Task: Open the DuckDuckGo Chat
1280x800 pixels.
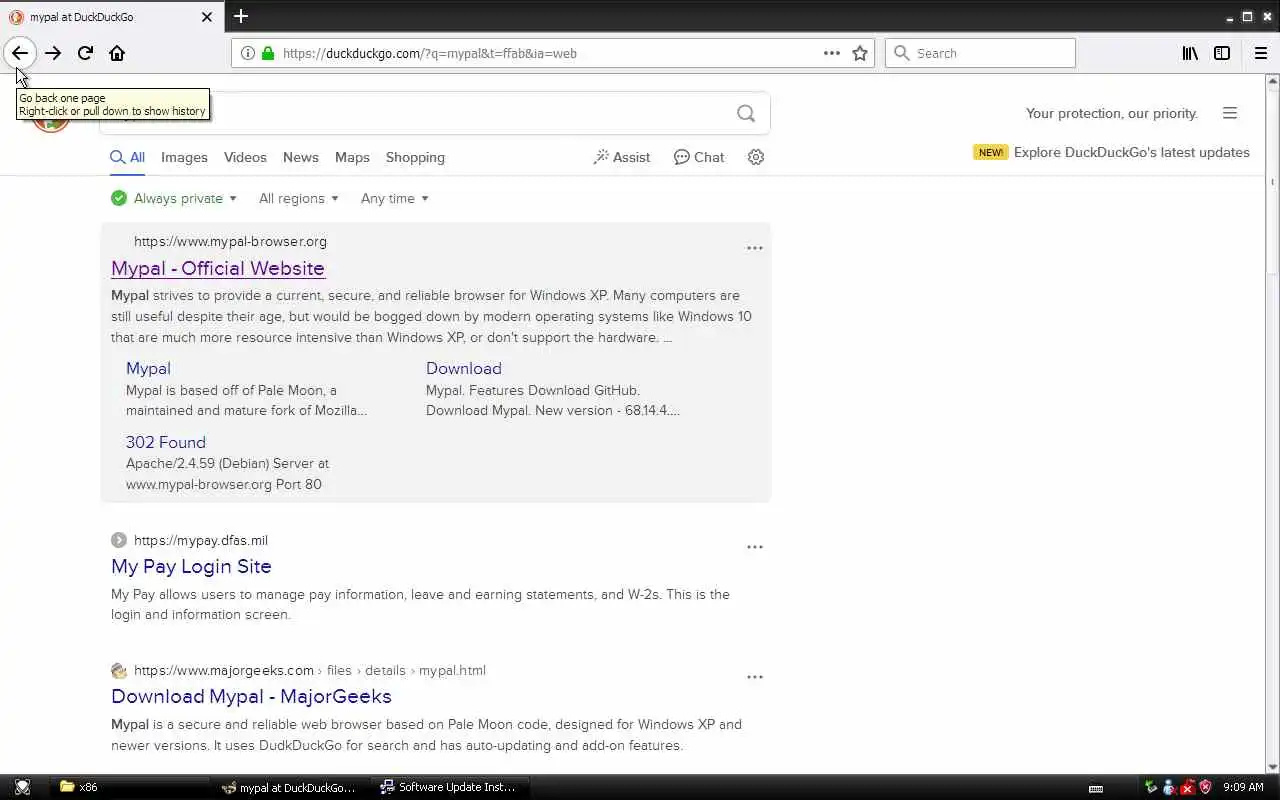Action: pyautogui.click(x=699, y=157)
